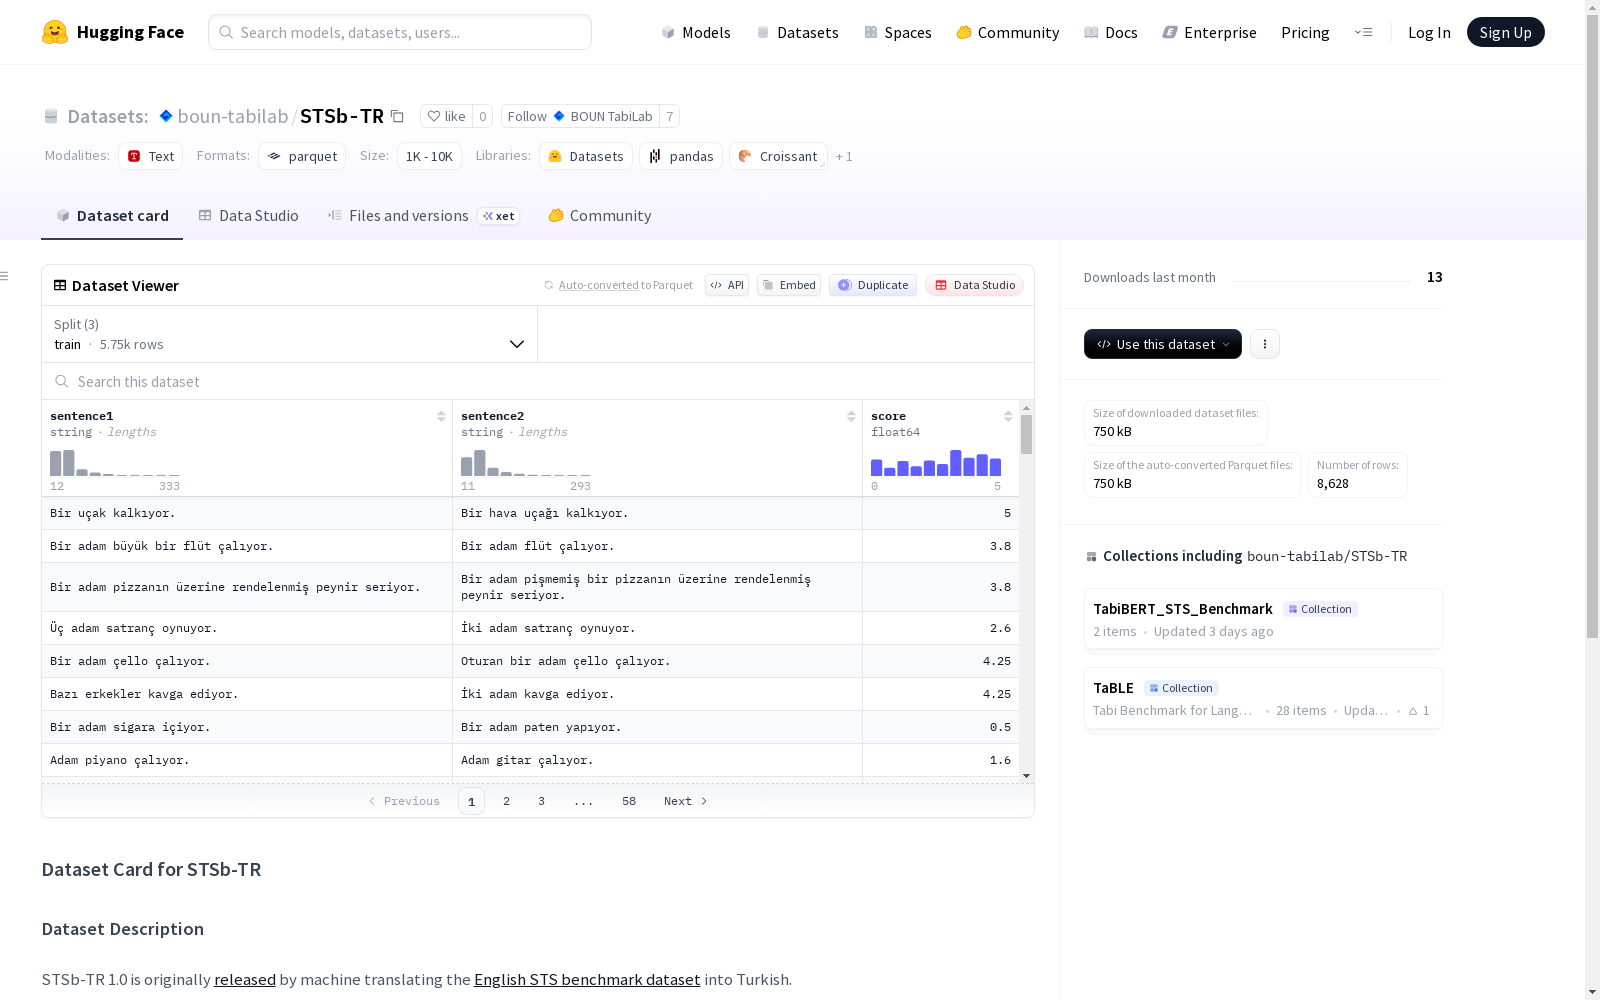Open Models in the top navigation

[696, 32]
